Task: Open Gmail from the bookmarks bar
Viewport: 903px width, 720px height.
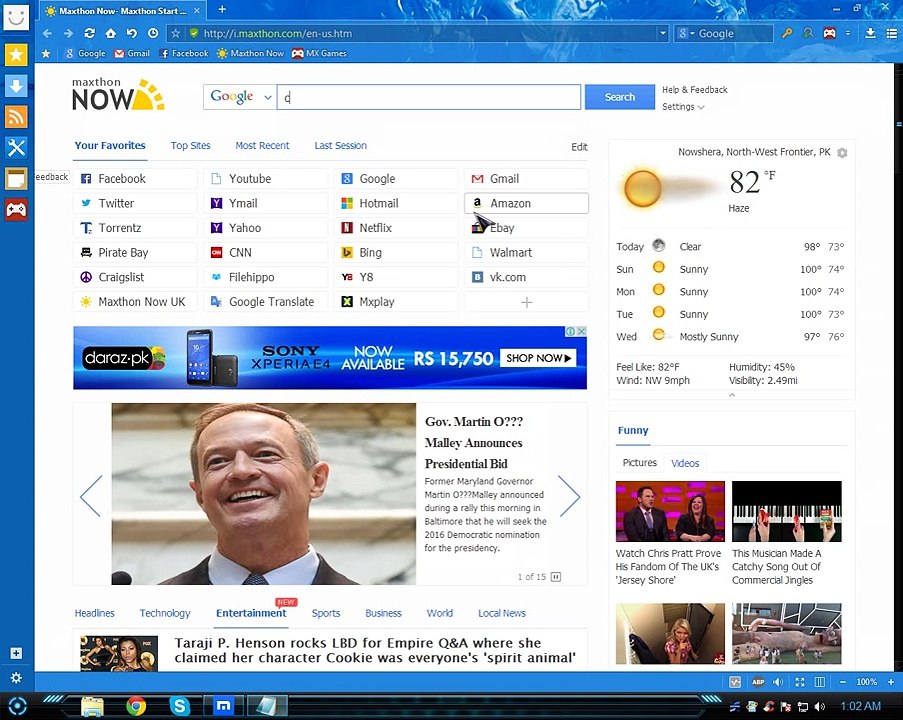Action: (132, 54)
